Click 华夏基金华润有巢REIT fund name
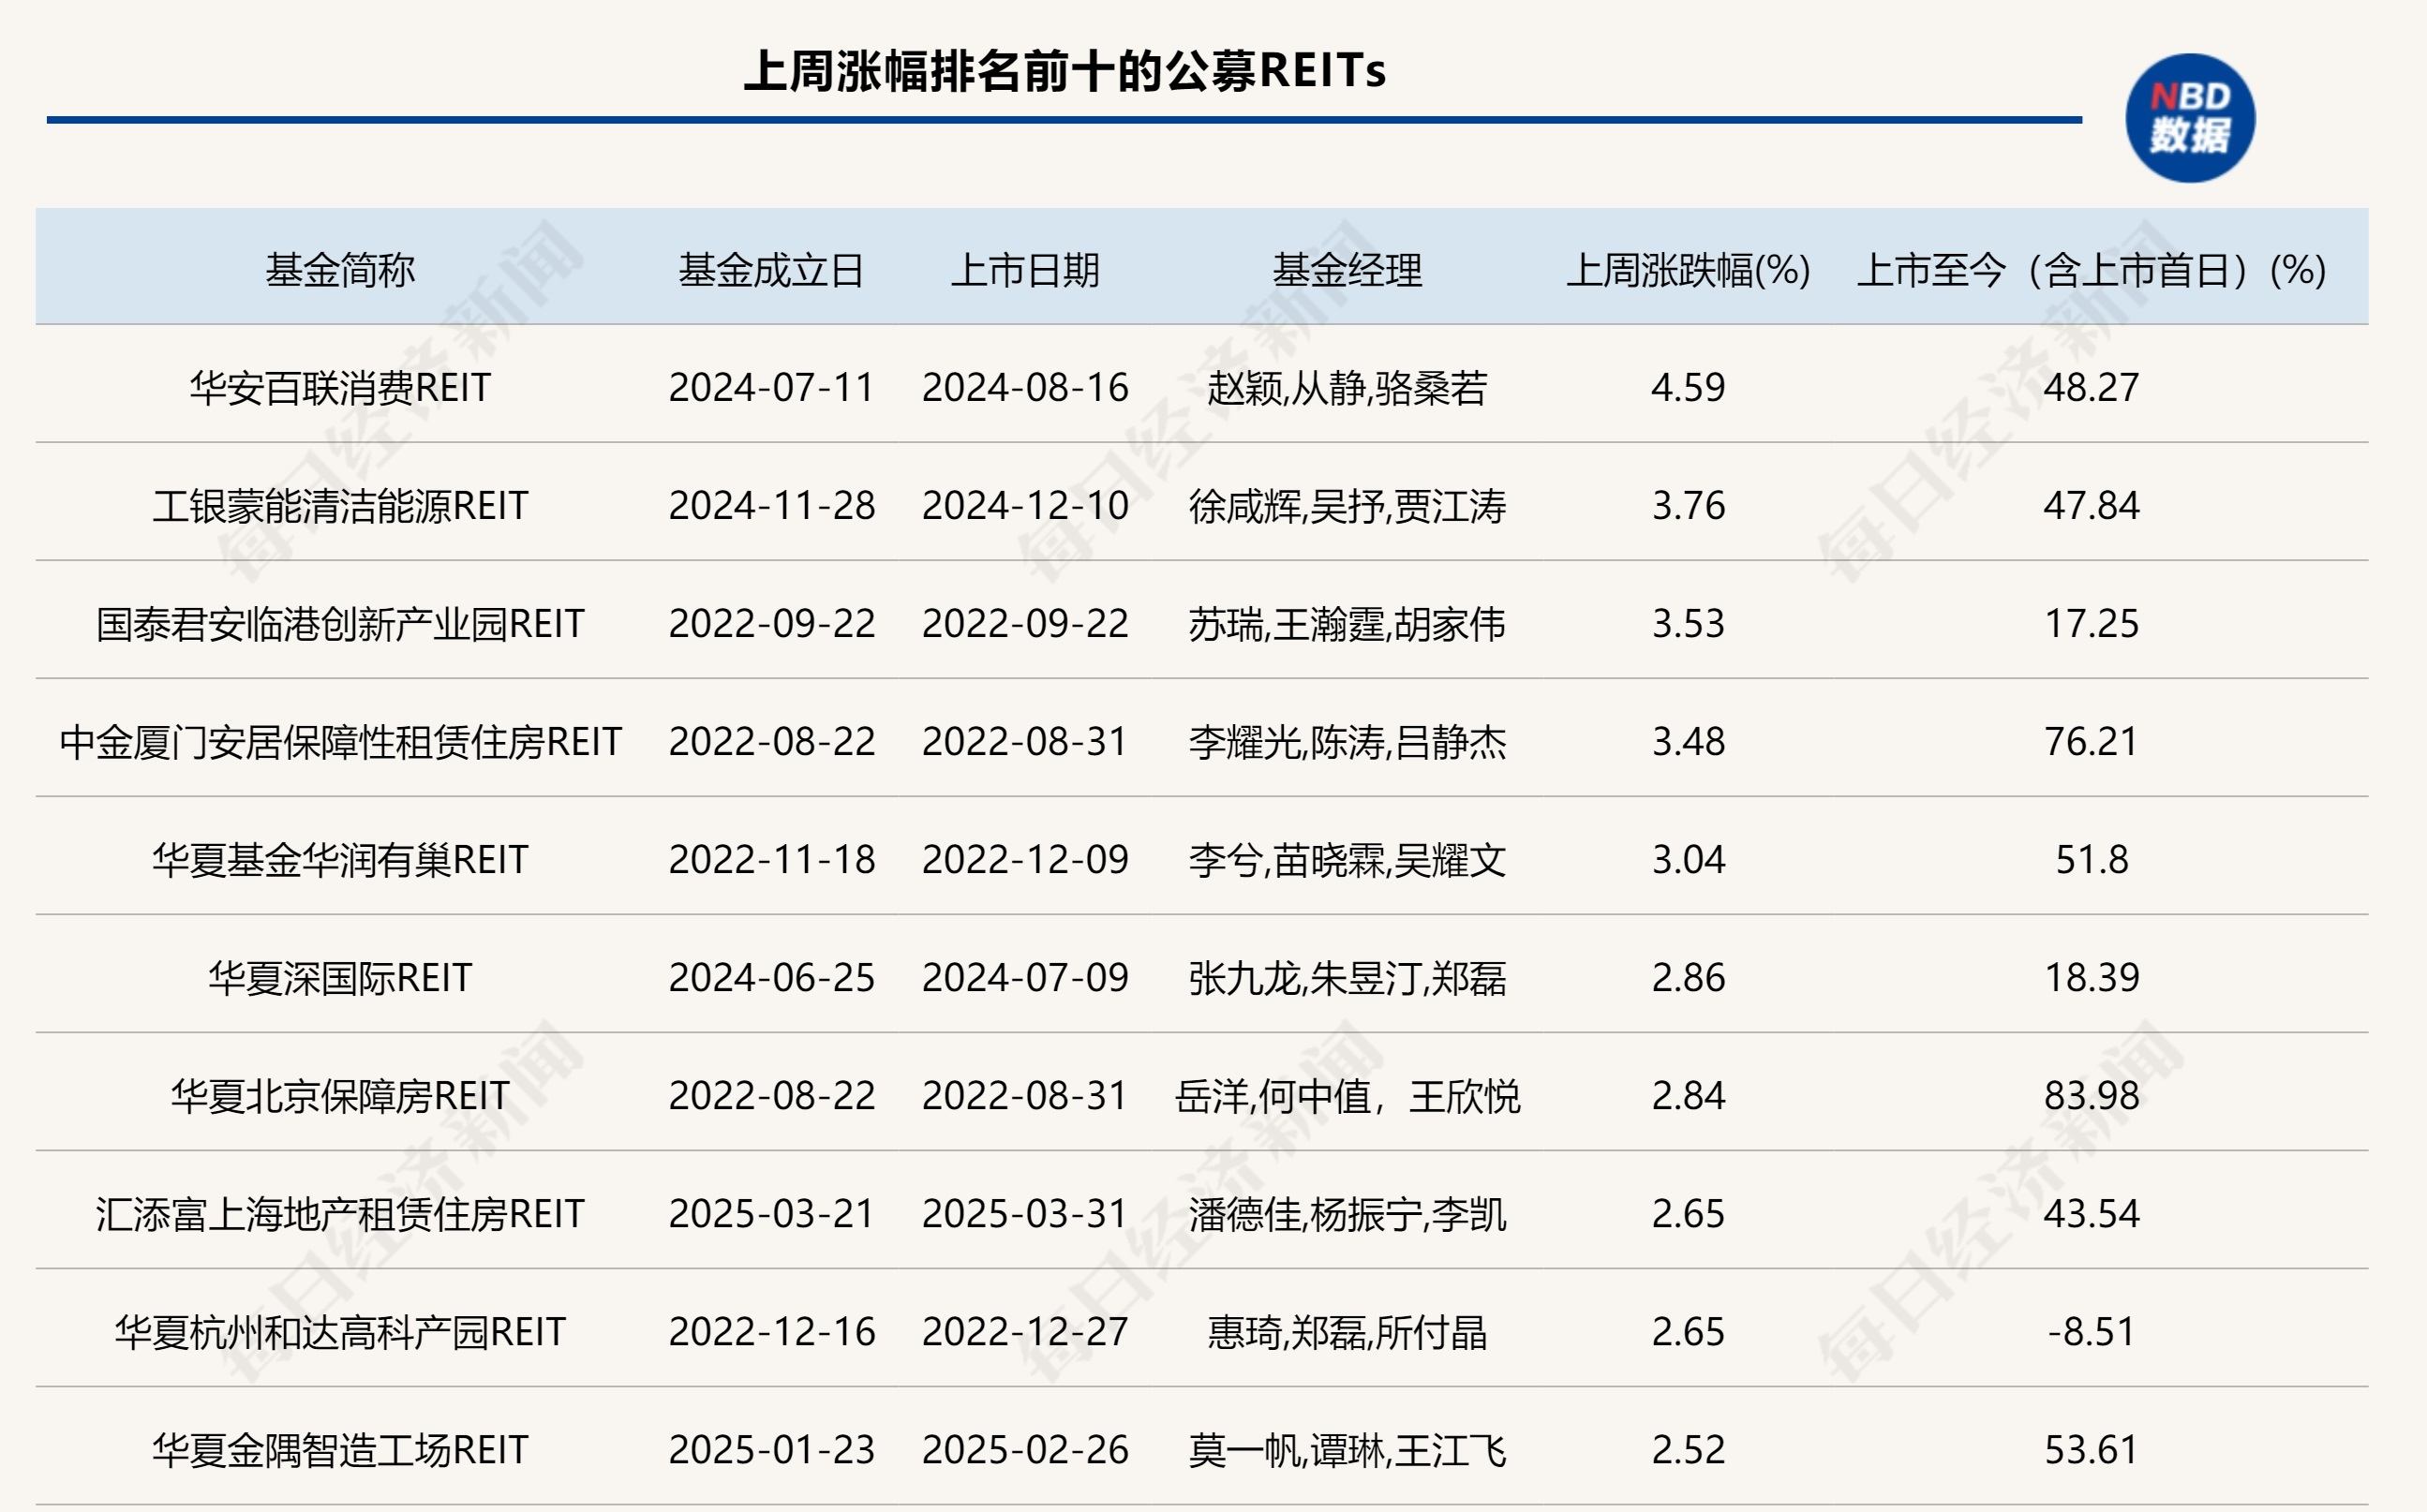The image size is (2427, 1512). (340, 860)
